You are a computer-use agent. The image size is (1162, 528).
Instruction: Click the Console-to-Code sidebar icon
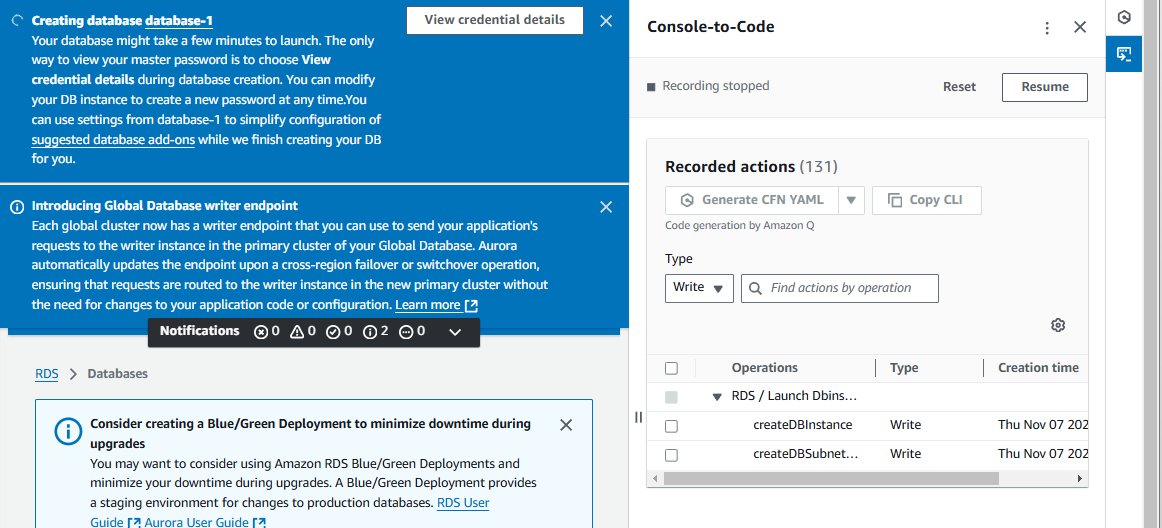tap(1124, 54)
